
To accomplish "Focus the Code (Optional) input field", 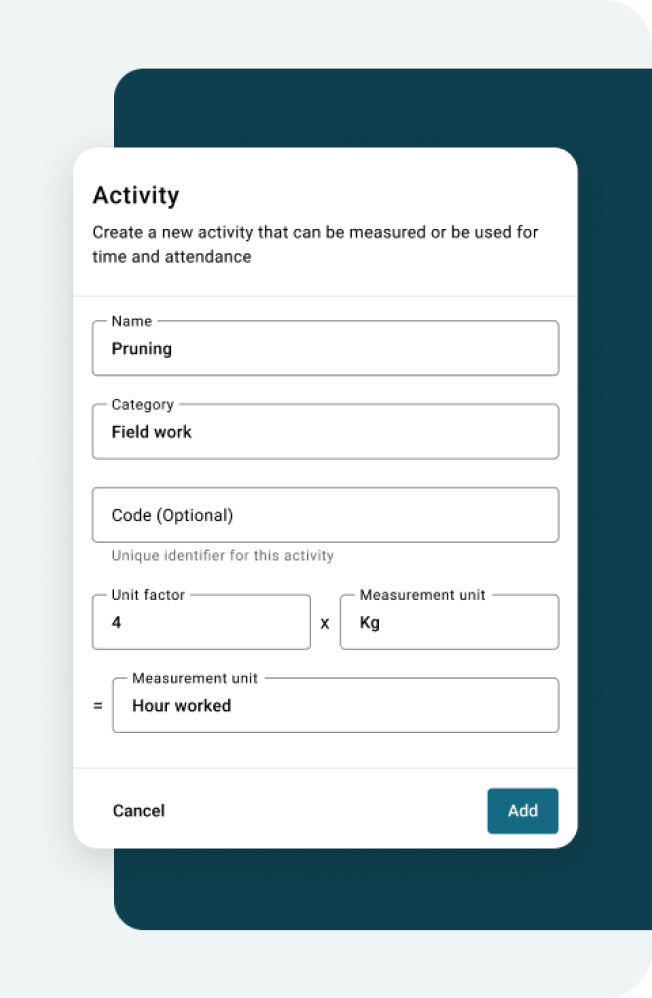I will click(325, 515).
